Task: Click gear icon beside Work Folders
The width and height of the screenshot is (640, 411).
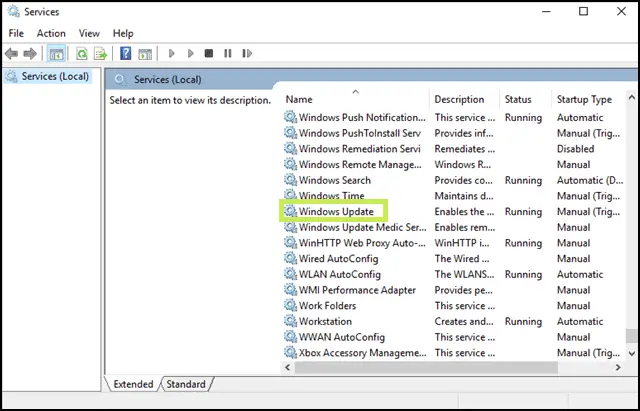Action: click(x=290, y=306)
